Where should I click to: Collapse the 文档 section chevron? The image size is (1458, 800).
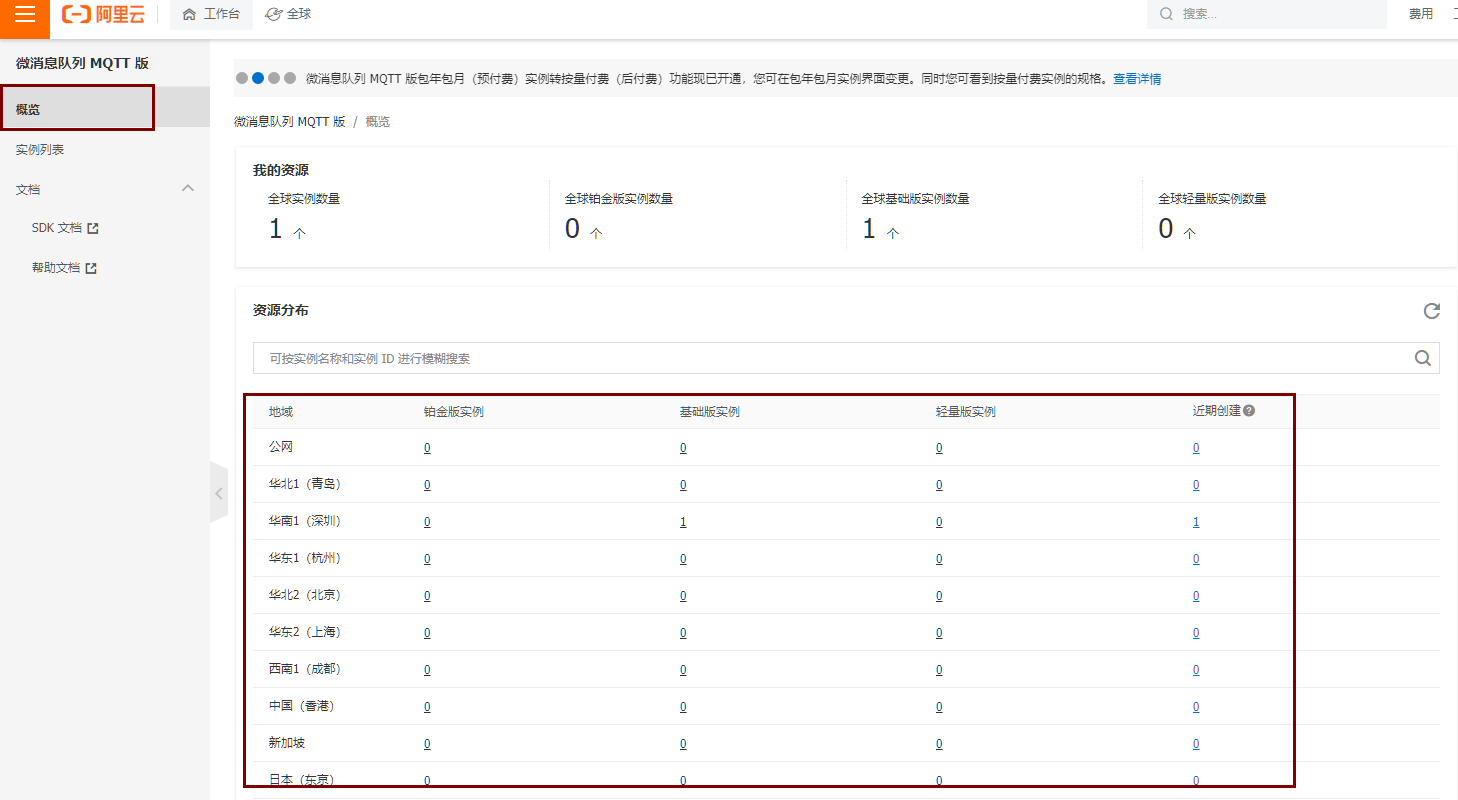(x=187, y=189)
